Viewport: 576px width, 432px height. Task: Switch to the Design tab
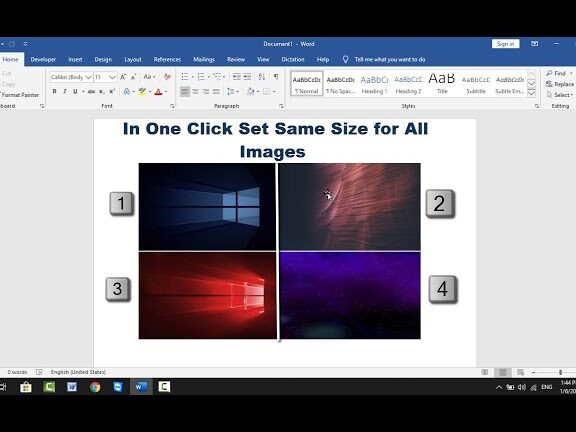tap(103, 60)
